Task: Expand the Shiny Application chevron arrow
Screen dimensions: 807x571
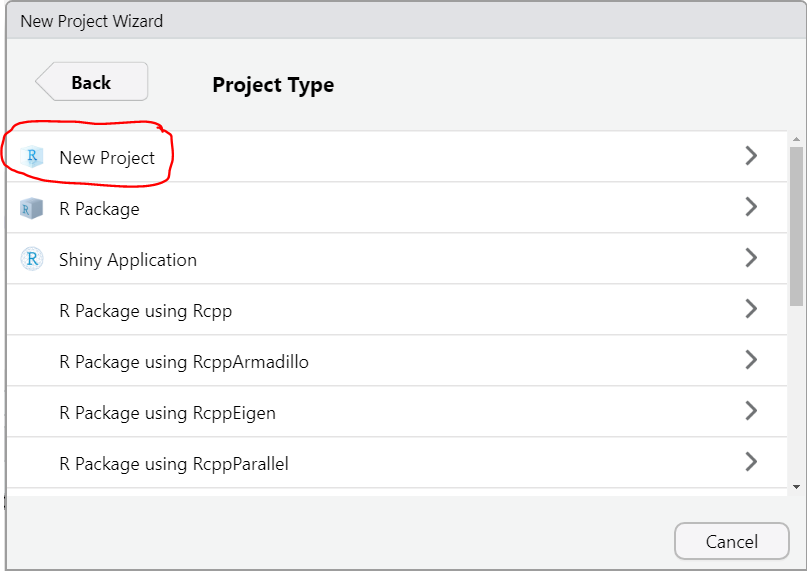Action: [x=751, y=257]
